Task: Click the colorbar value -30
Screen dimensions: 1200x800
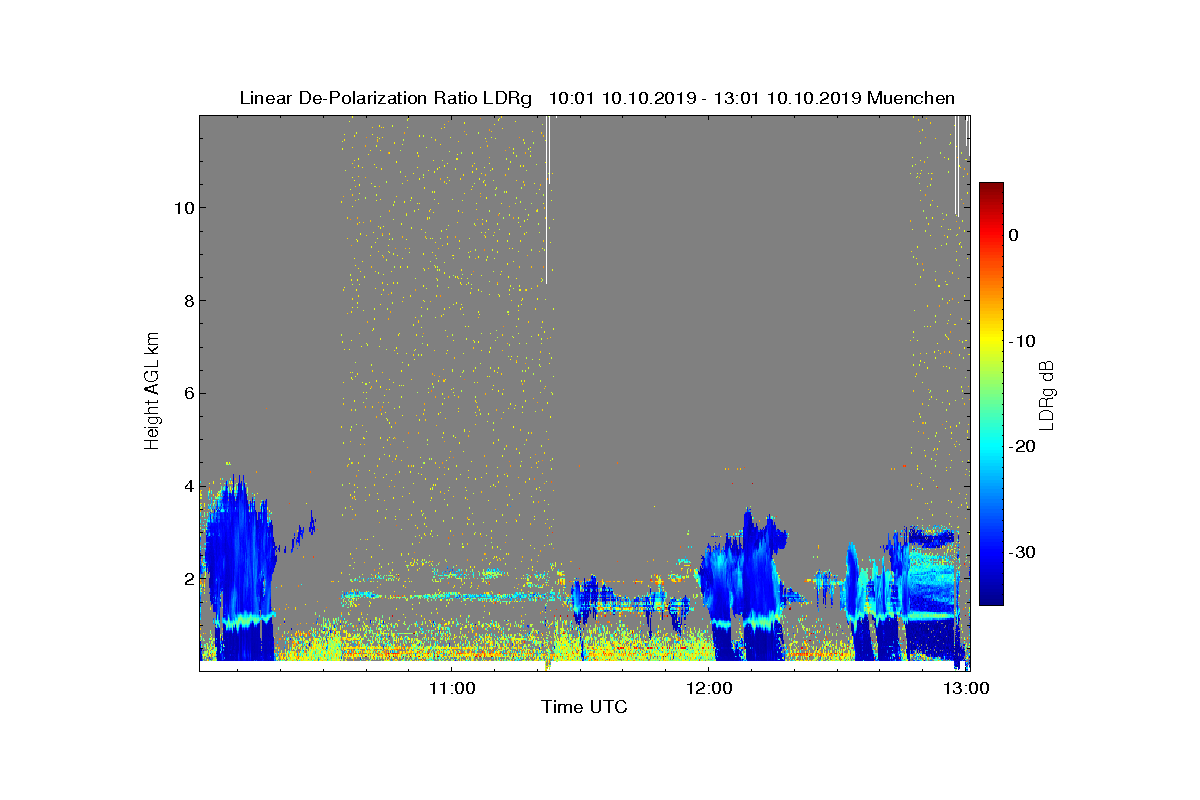Action: [x=1022, y=552]
